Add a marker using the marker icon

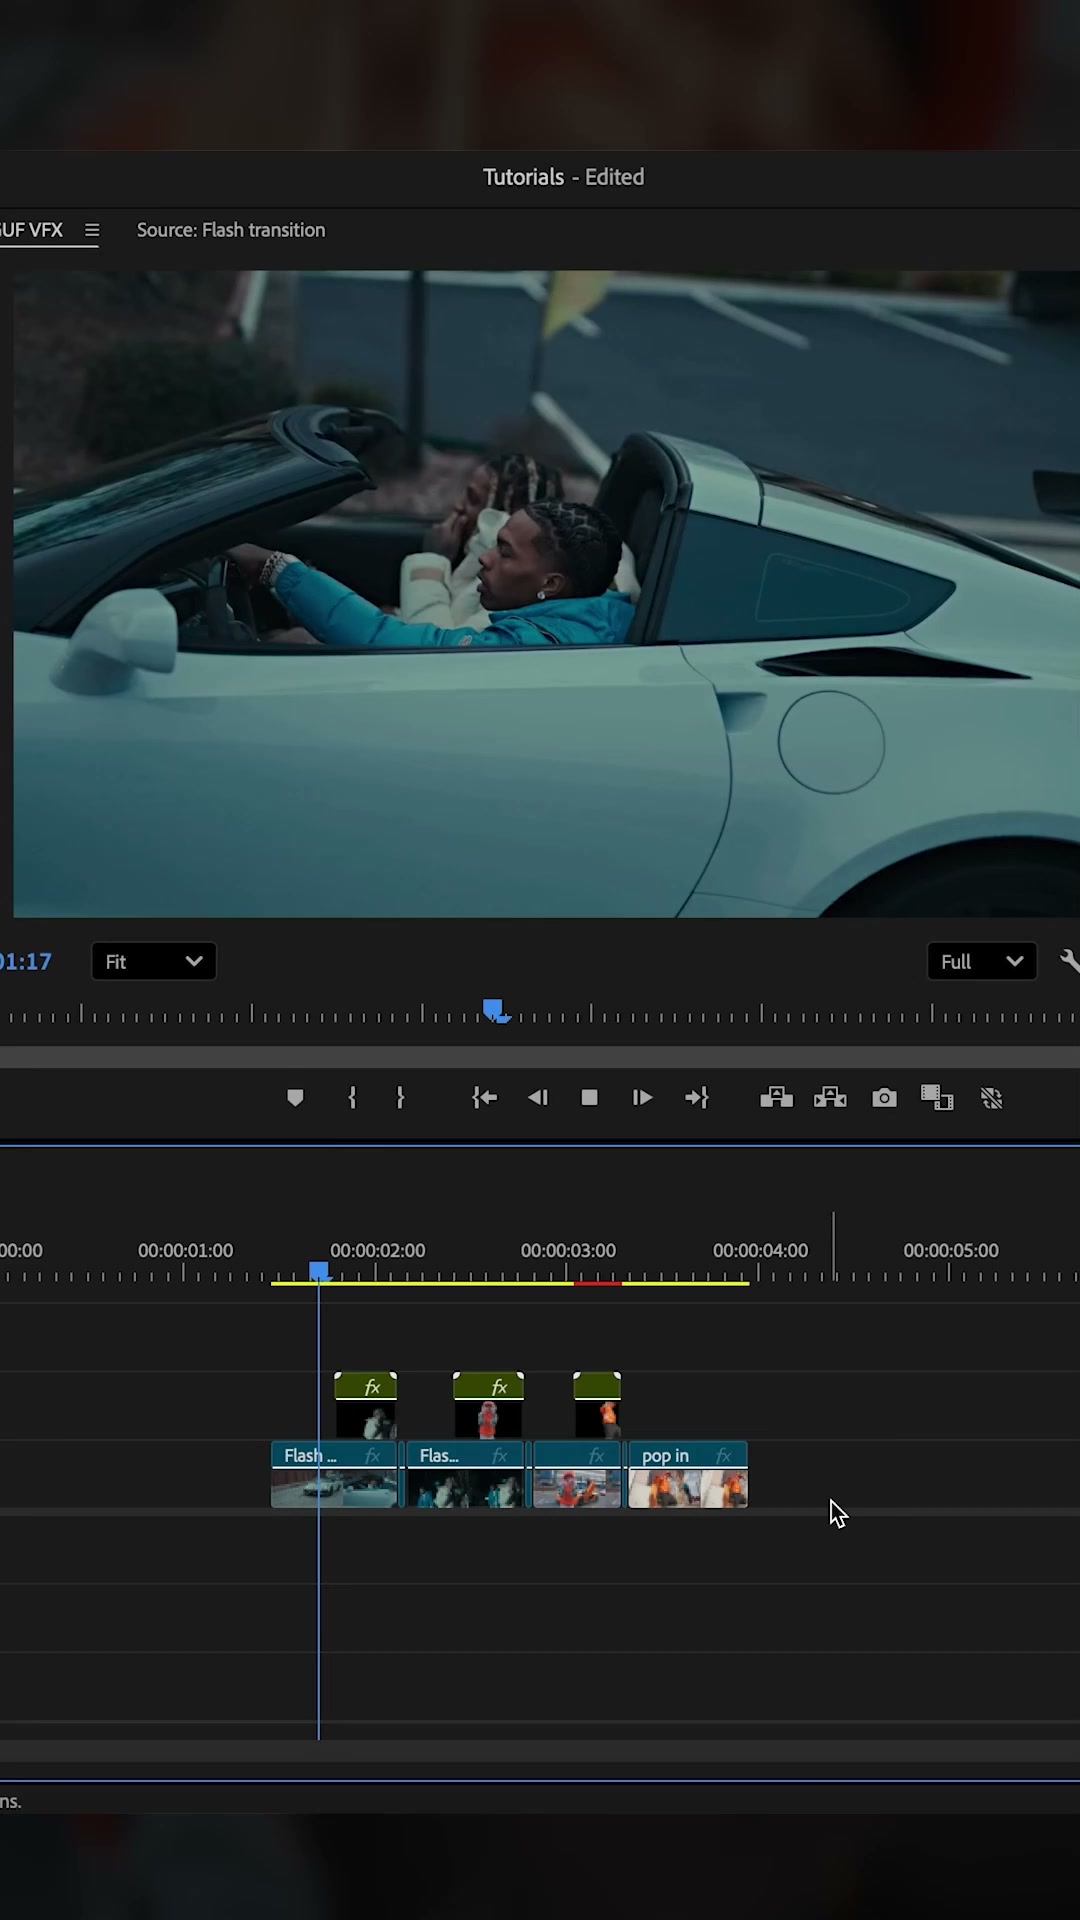[295, 1098]
